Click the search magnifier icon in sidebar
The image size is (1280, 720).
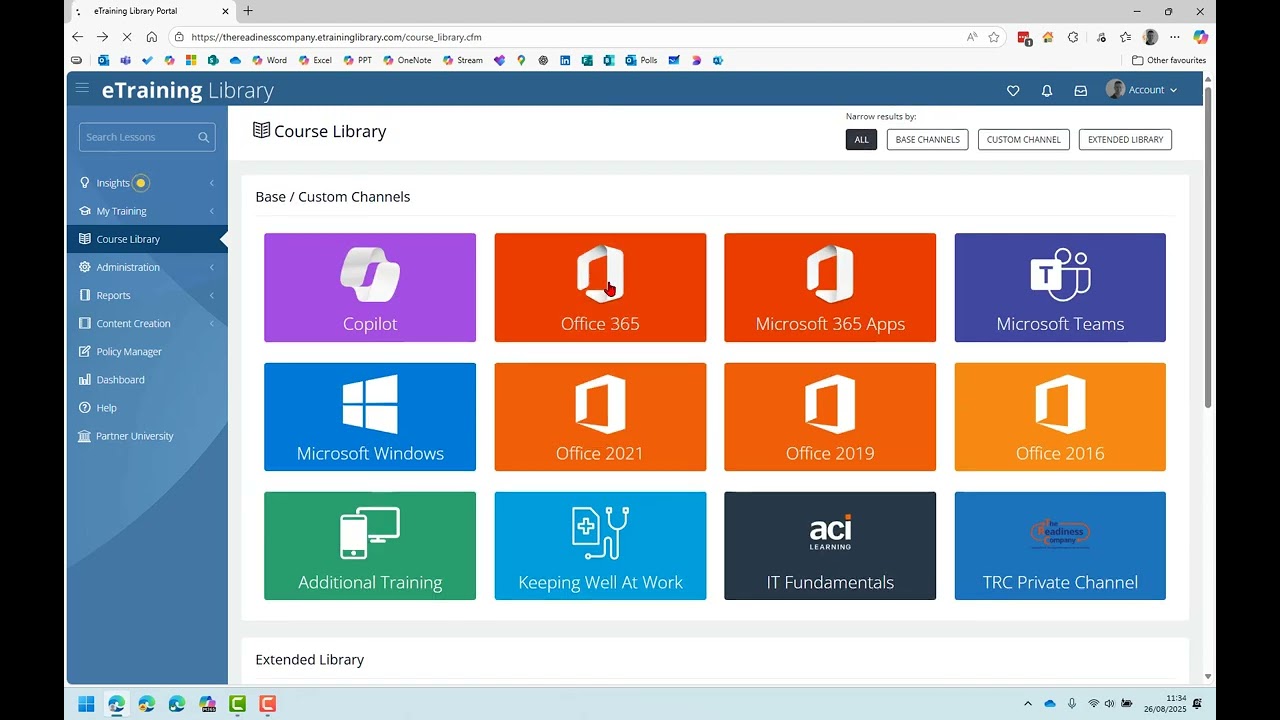[204, 137]
